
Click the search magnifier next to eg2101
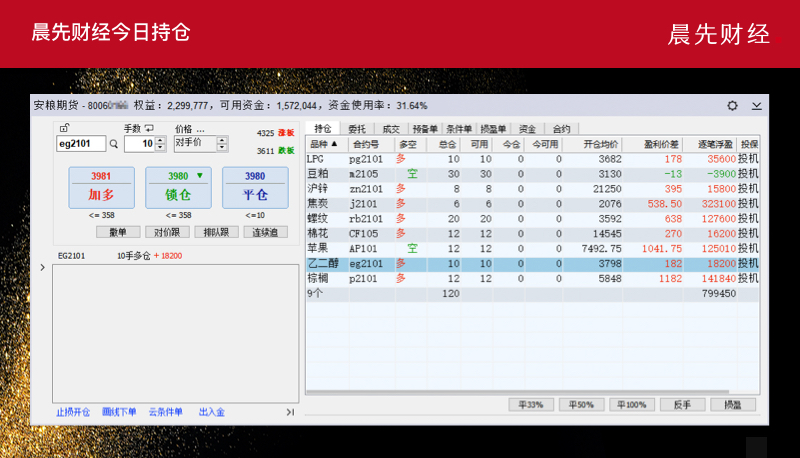coord(113,144)
